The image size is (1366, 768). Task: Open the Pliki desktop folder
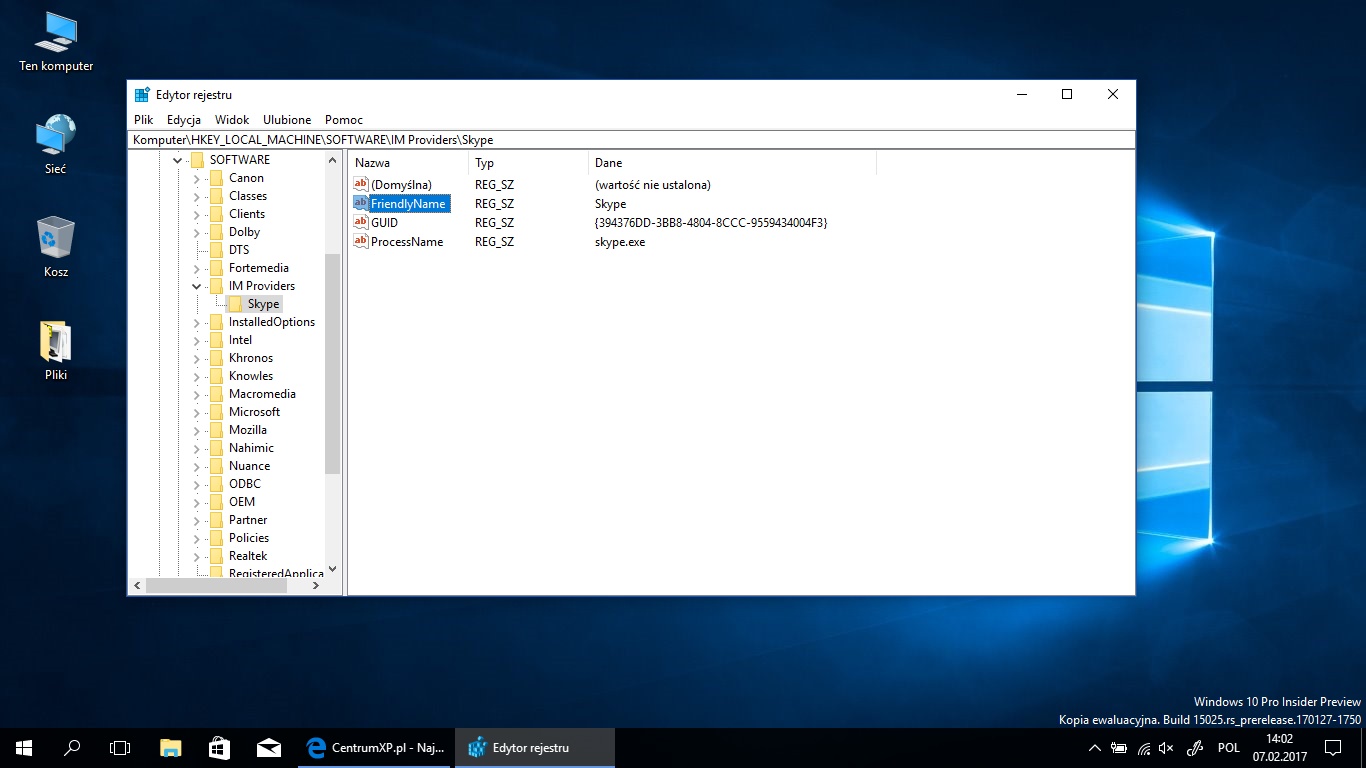56,351
